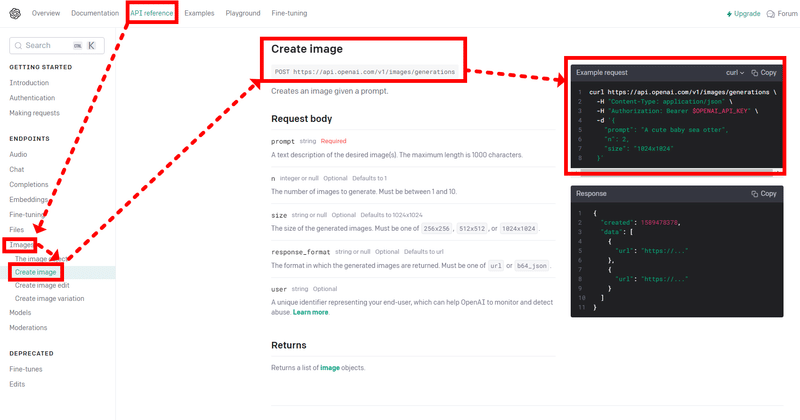Click the Example request title
Image resolution: width=800 pixels, height=420 pixels.
[602, 72]
